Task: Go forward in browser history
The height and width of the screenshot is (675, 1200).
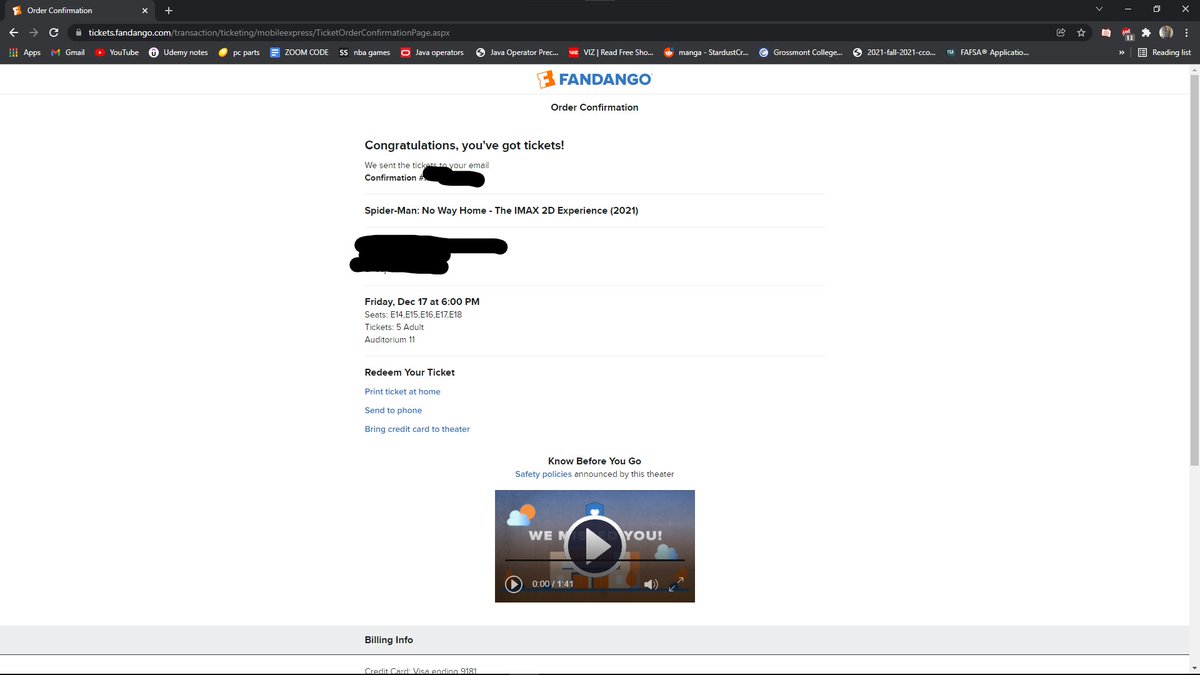Action: pos(34,32)
